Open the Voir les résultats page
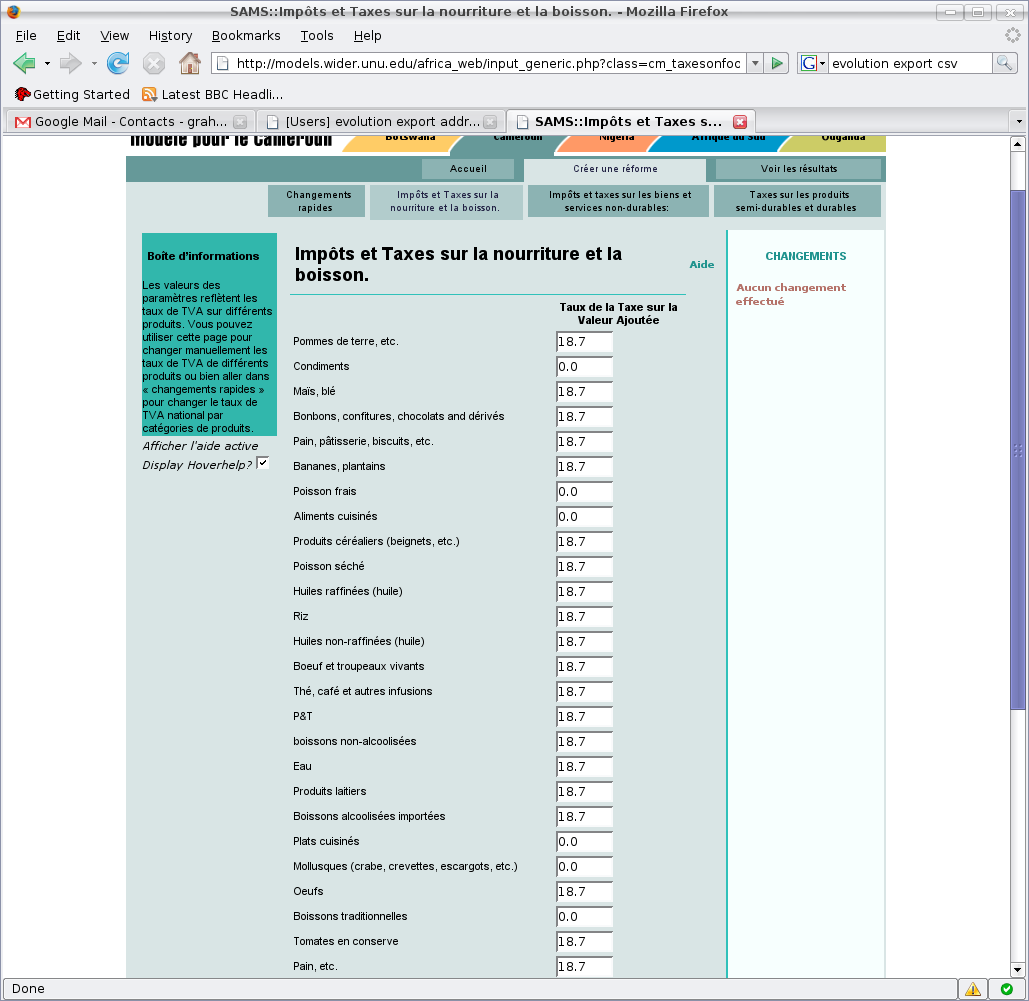The height and width of the screenshot is (1001, 1029). [x=799, y=169]
